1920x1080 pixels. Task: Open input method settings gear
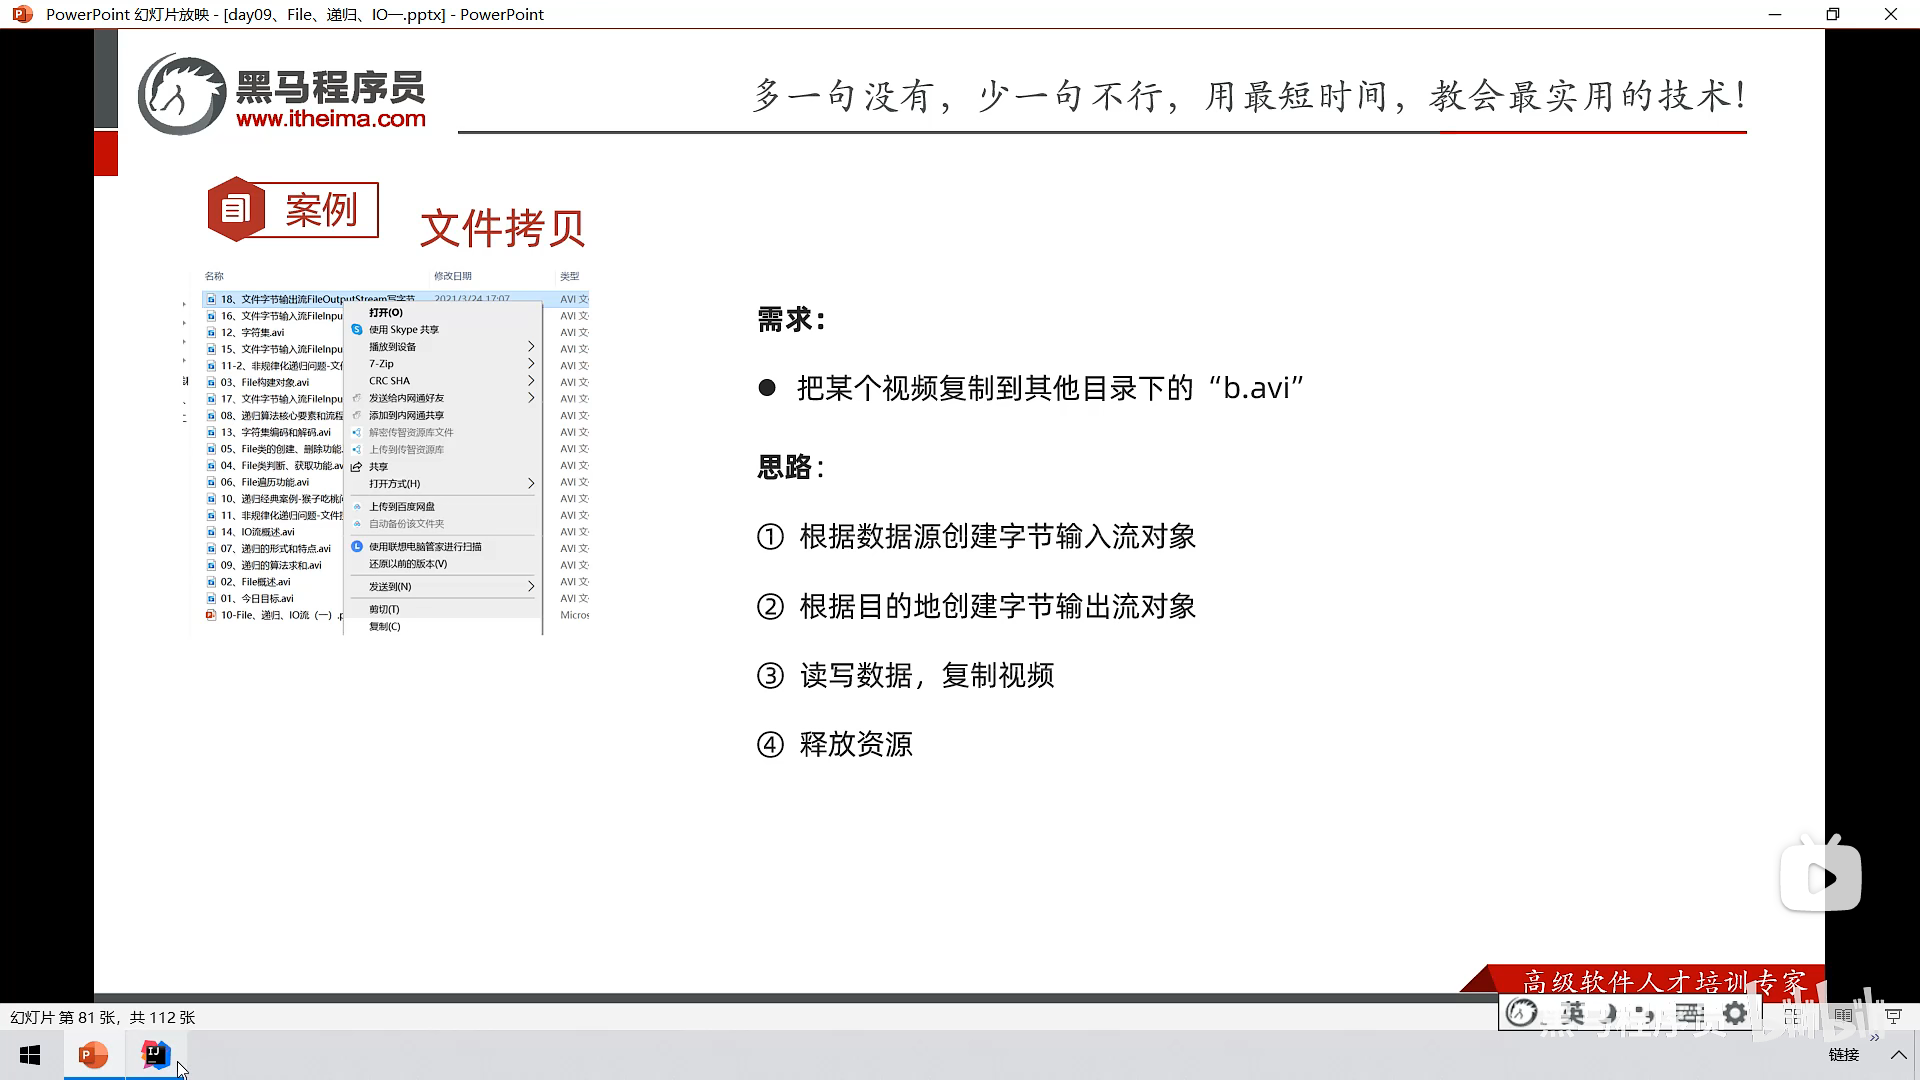[1735, 1013]
